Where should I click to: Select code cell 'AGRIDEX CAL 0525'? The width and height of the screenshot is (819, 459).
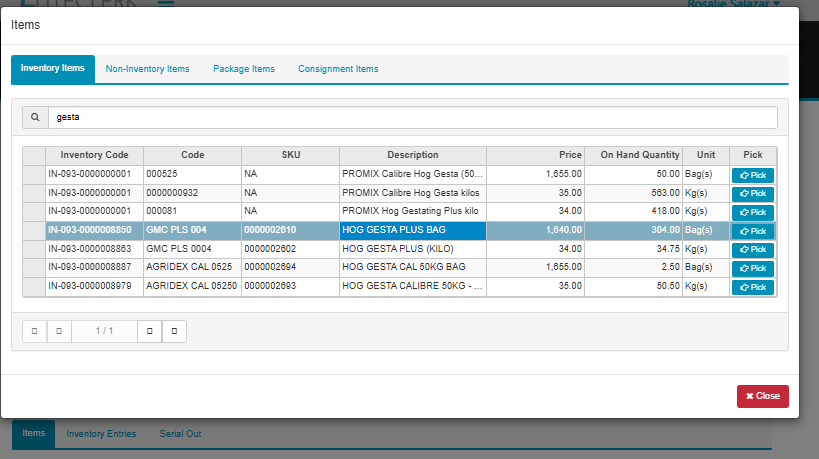[x=193, y=267]
